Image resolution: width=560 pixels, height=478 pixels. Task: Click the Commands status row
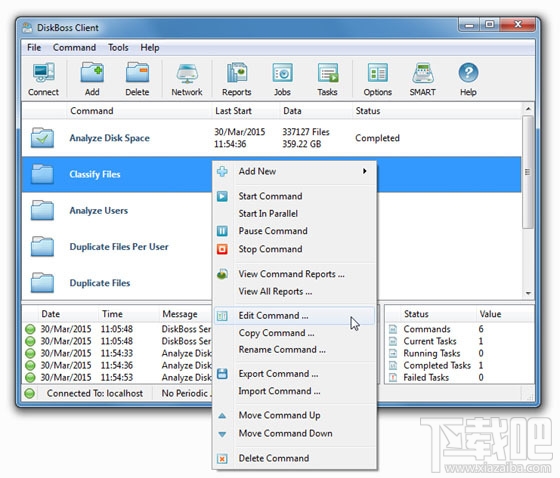pyautogui.click(x=460, y=329)
